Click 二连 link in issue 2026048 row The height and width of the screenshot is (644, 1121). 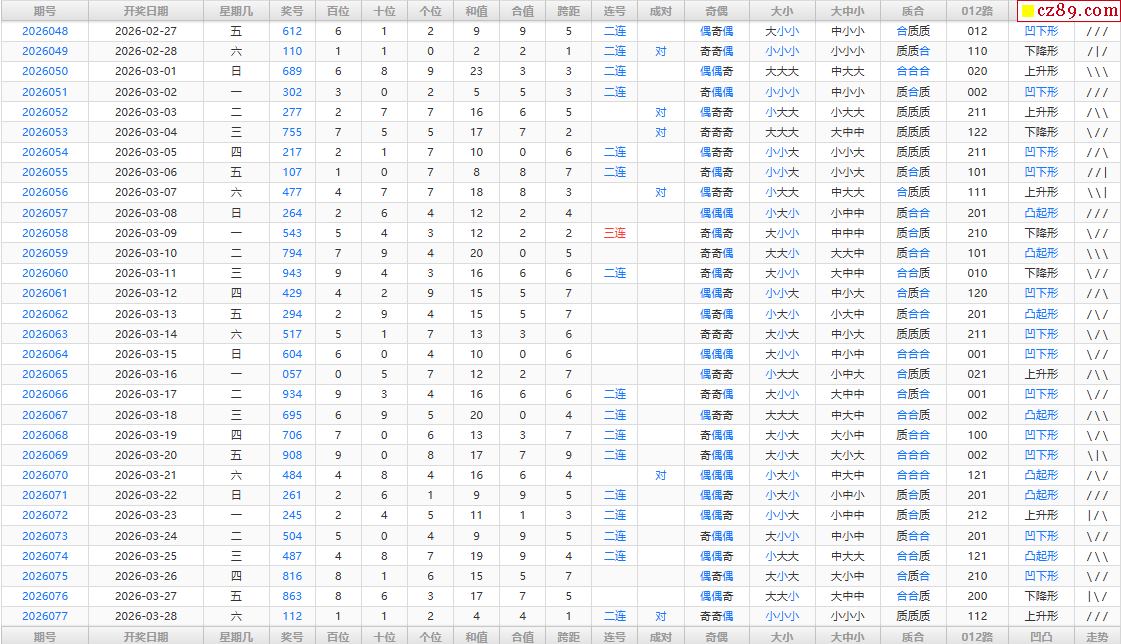pyautogui.click(x=615, y=31)
